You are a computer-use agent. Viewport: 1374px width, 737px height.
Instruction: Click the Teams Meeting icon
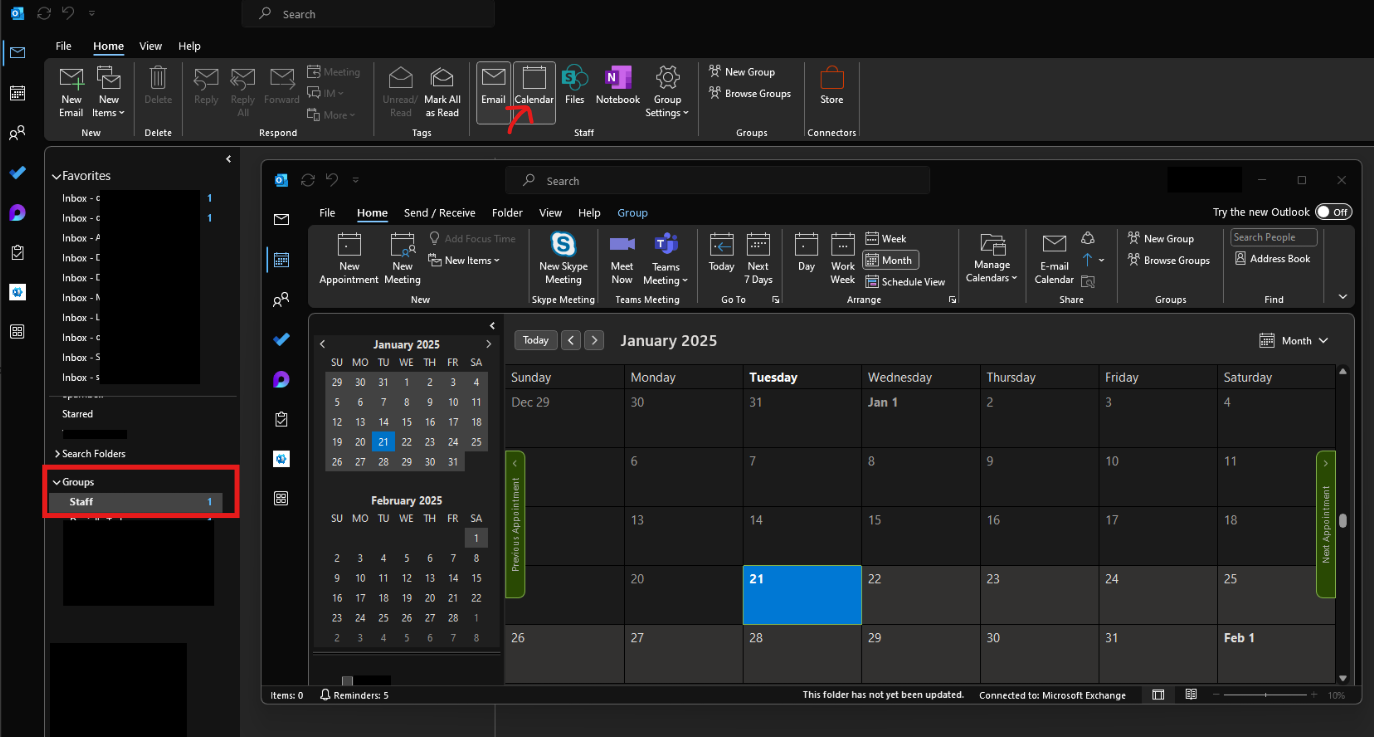pos(666,245)
